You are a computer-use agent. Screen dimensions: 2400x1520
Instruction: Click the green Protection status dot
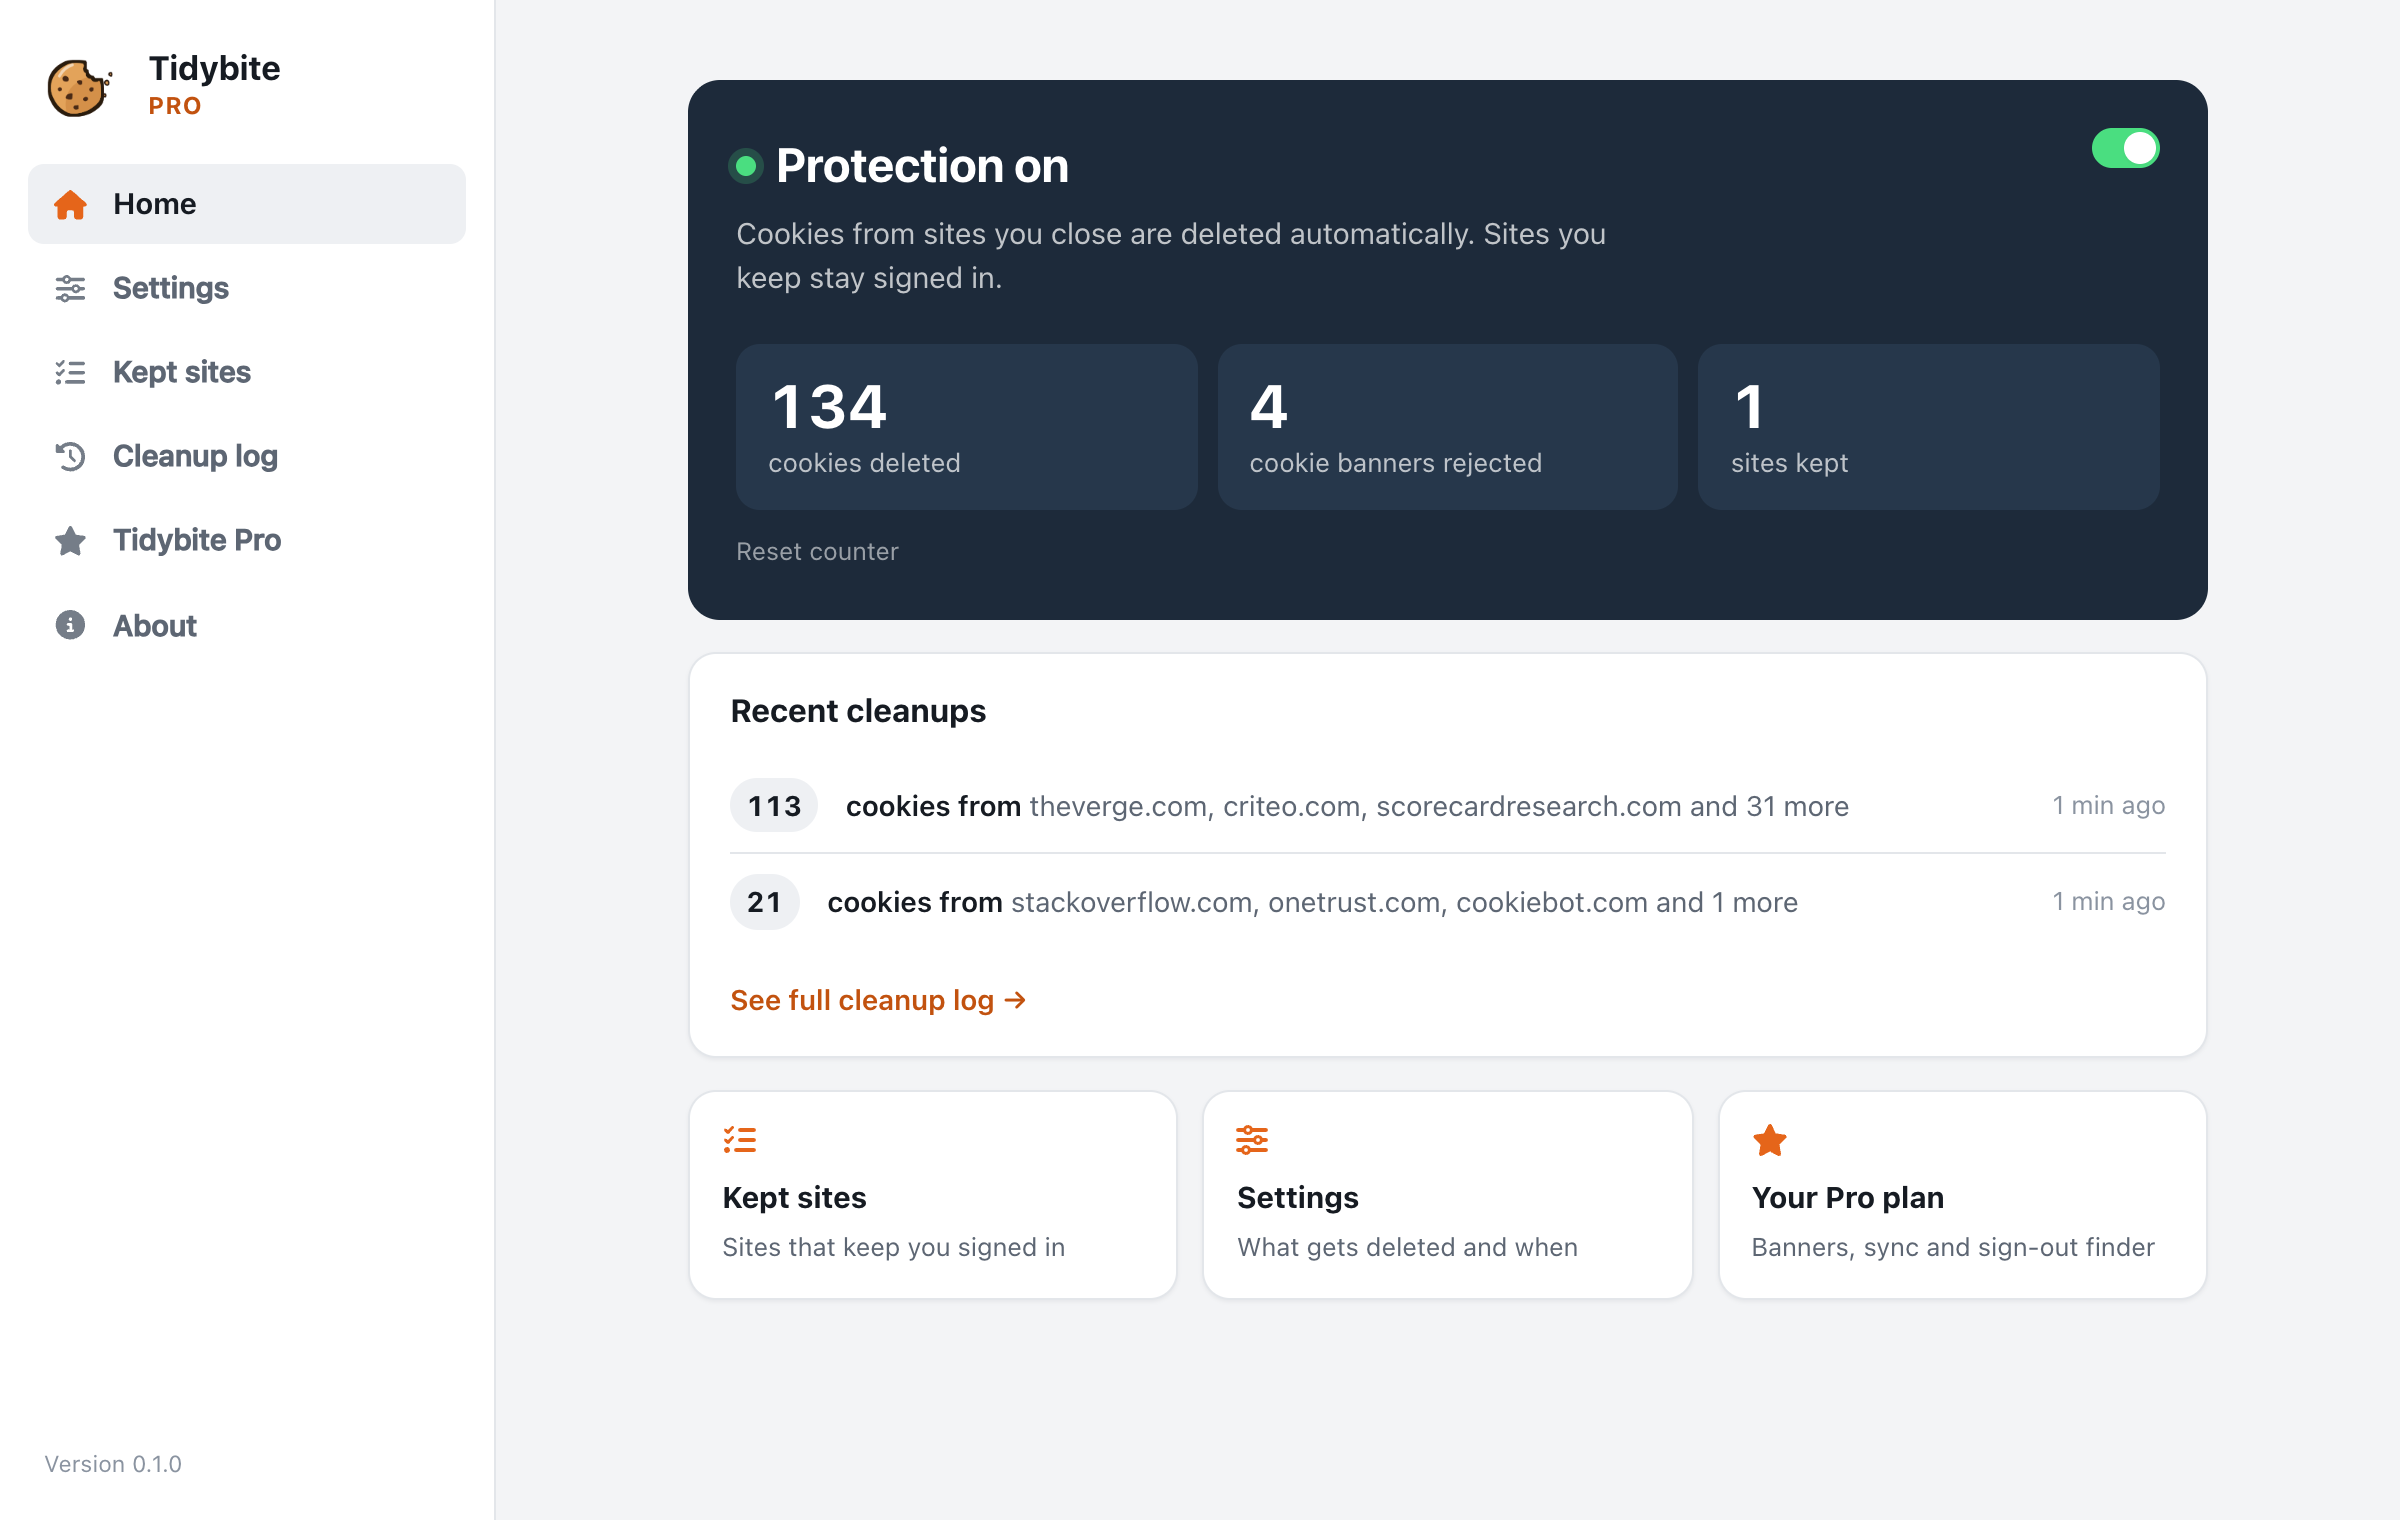(x=746, y=166)
